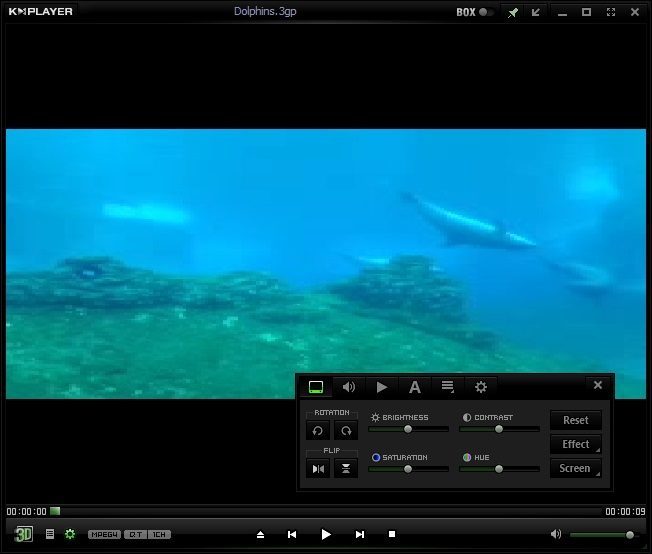Toggle 3D mode button
The width and height of the screenshot is (652, 554).
[x=23, y=534]
